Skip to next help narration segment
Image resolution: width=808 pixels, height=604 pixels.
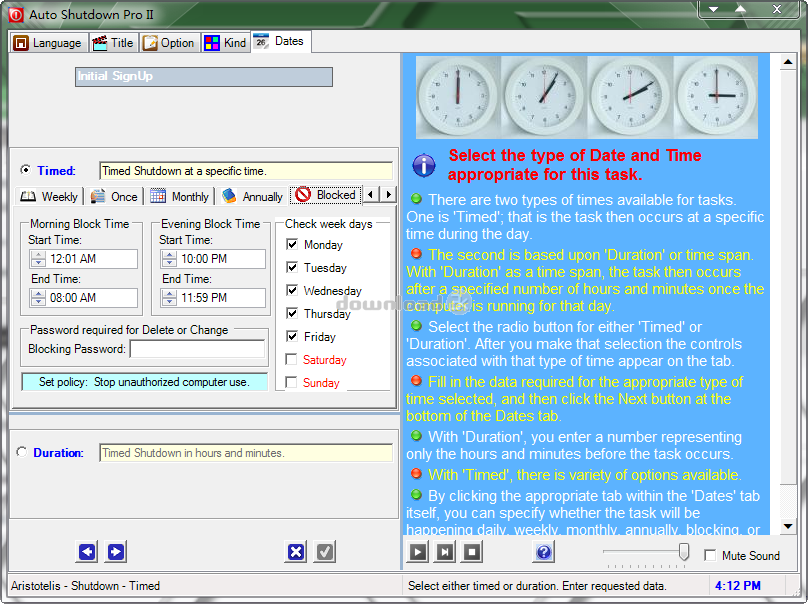click(445, 552)
